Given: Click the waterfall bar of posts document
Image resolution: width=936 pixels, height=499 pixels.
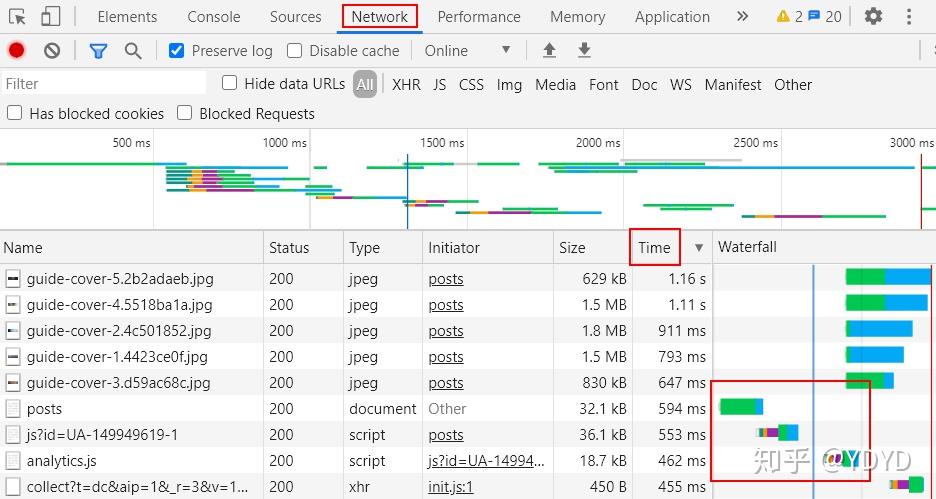Looking at the screenshot, I should tap(741, 407).
